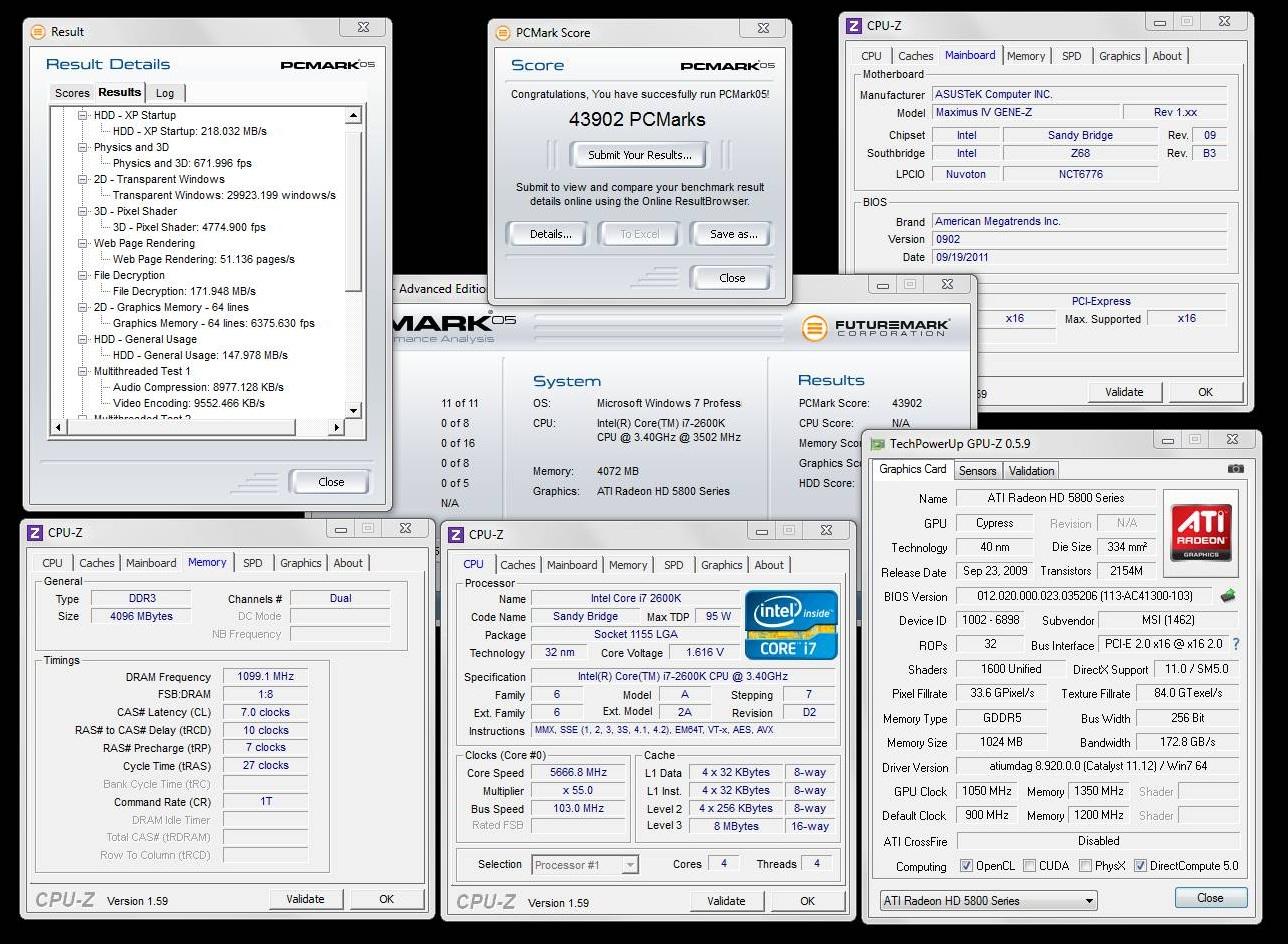Collapse the HDD - General Usage node
This screenshot has width=1288, height=944.
(x=83, y=339)
